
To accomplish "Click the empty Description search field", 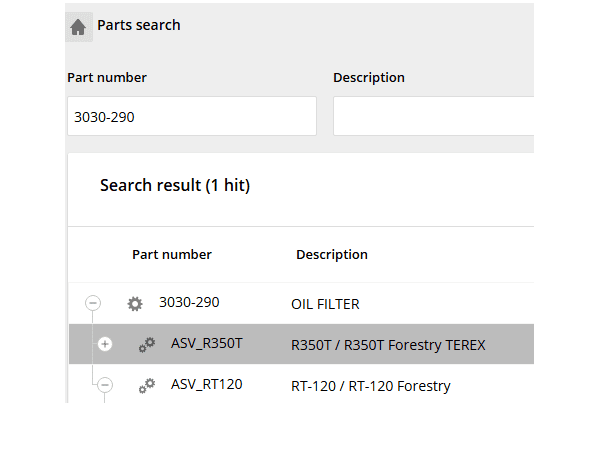I will tap(433, 116).
